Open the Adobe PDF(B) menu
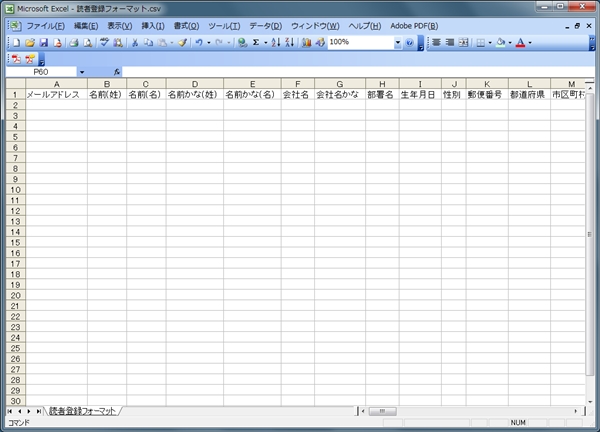Viewport: 600px width, 432px height. (414, 26)
